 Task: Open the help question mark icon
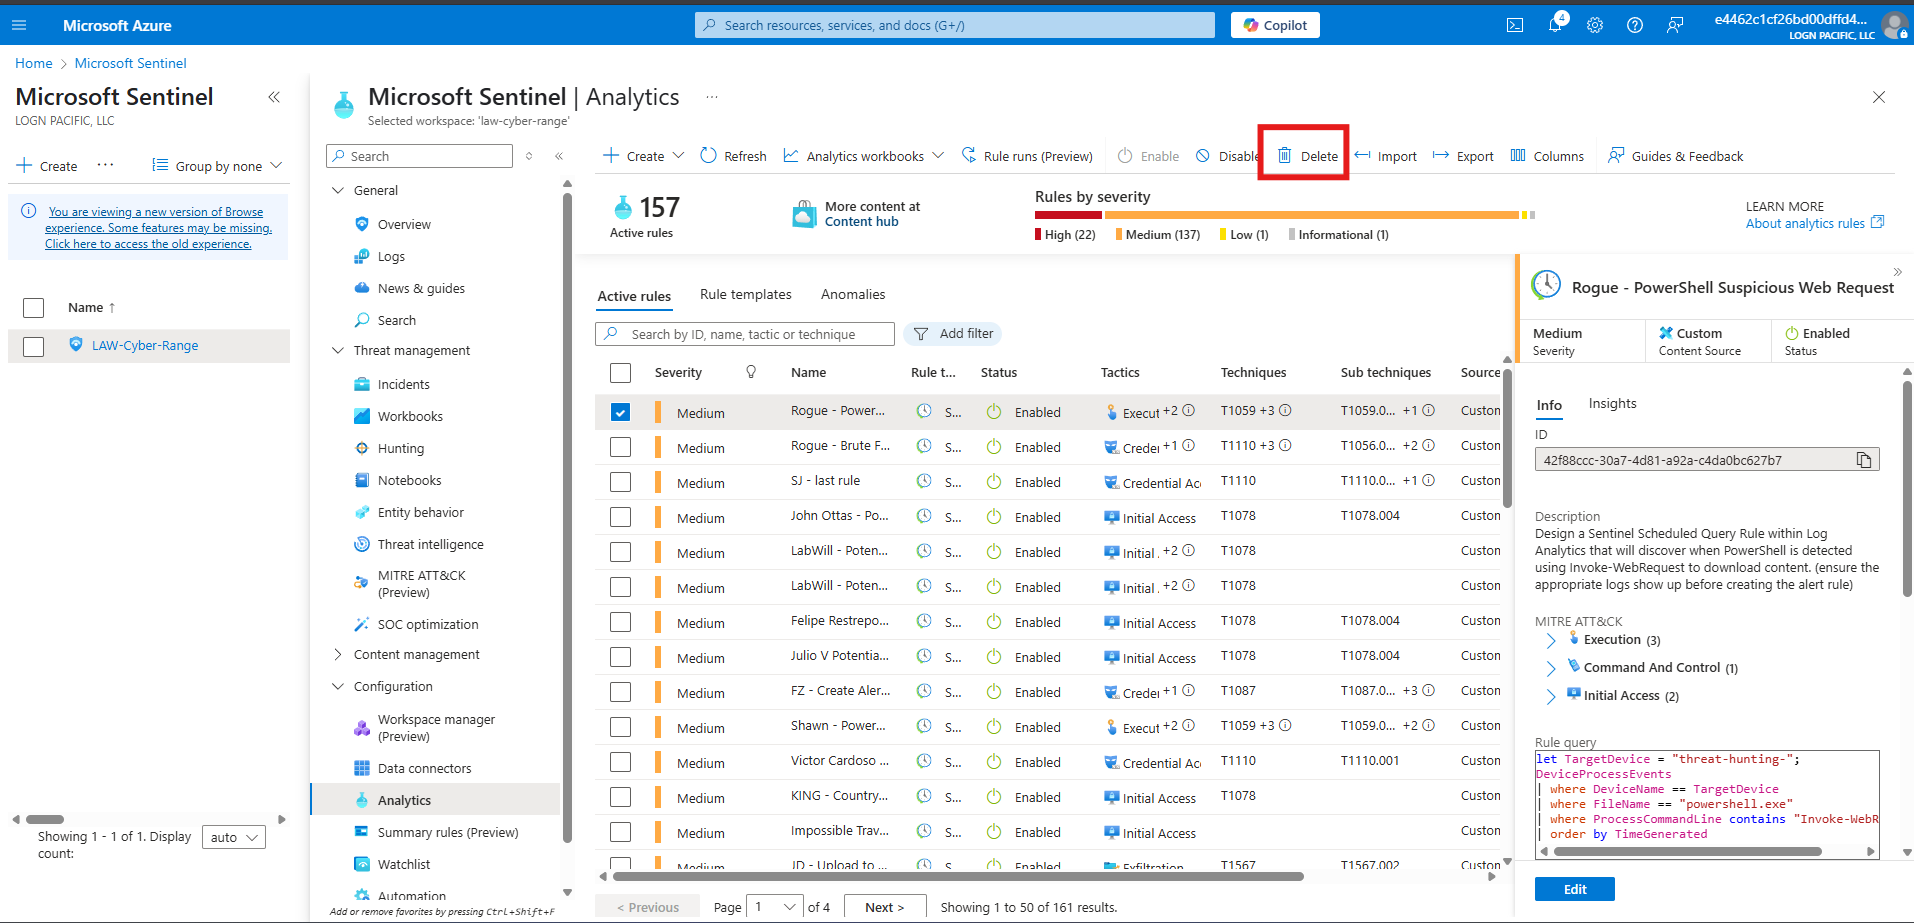[1635, 25]
